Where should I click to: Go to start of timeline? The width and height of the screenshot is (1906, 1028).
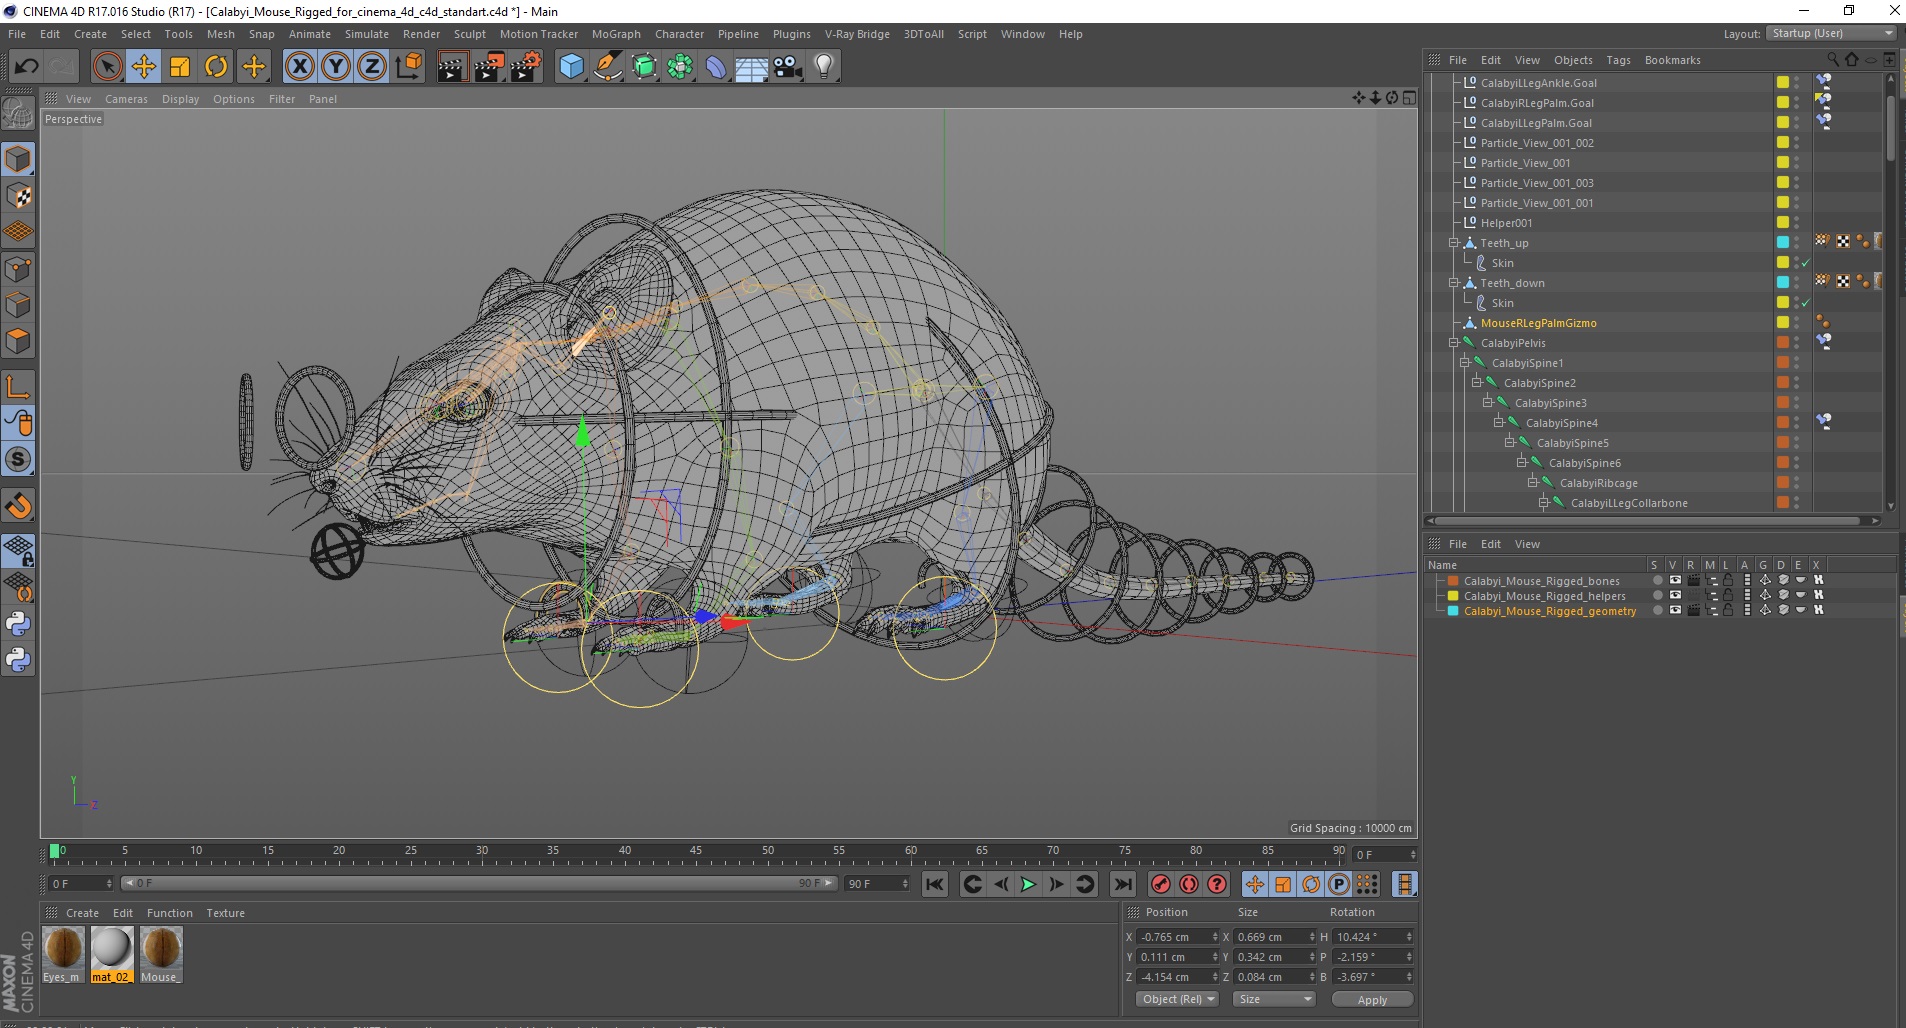click(935, 884)
